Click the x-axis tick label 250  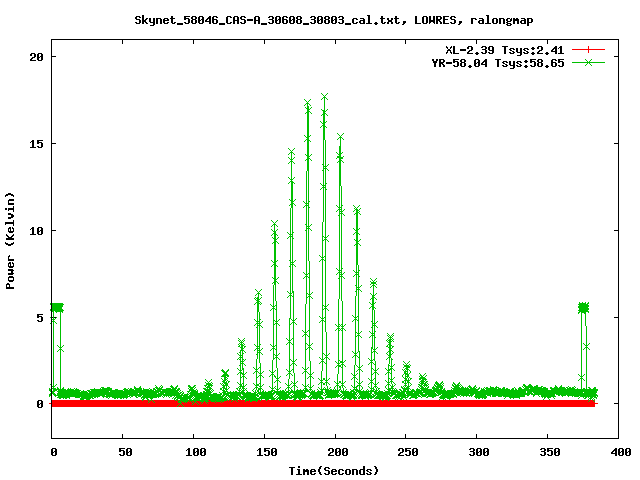pyautogui.click(x=408, y=452)
